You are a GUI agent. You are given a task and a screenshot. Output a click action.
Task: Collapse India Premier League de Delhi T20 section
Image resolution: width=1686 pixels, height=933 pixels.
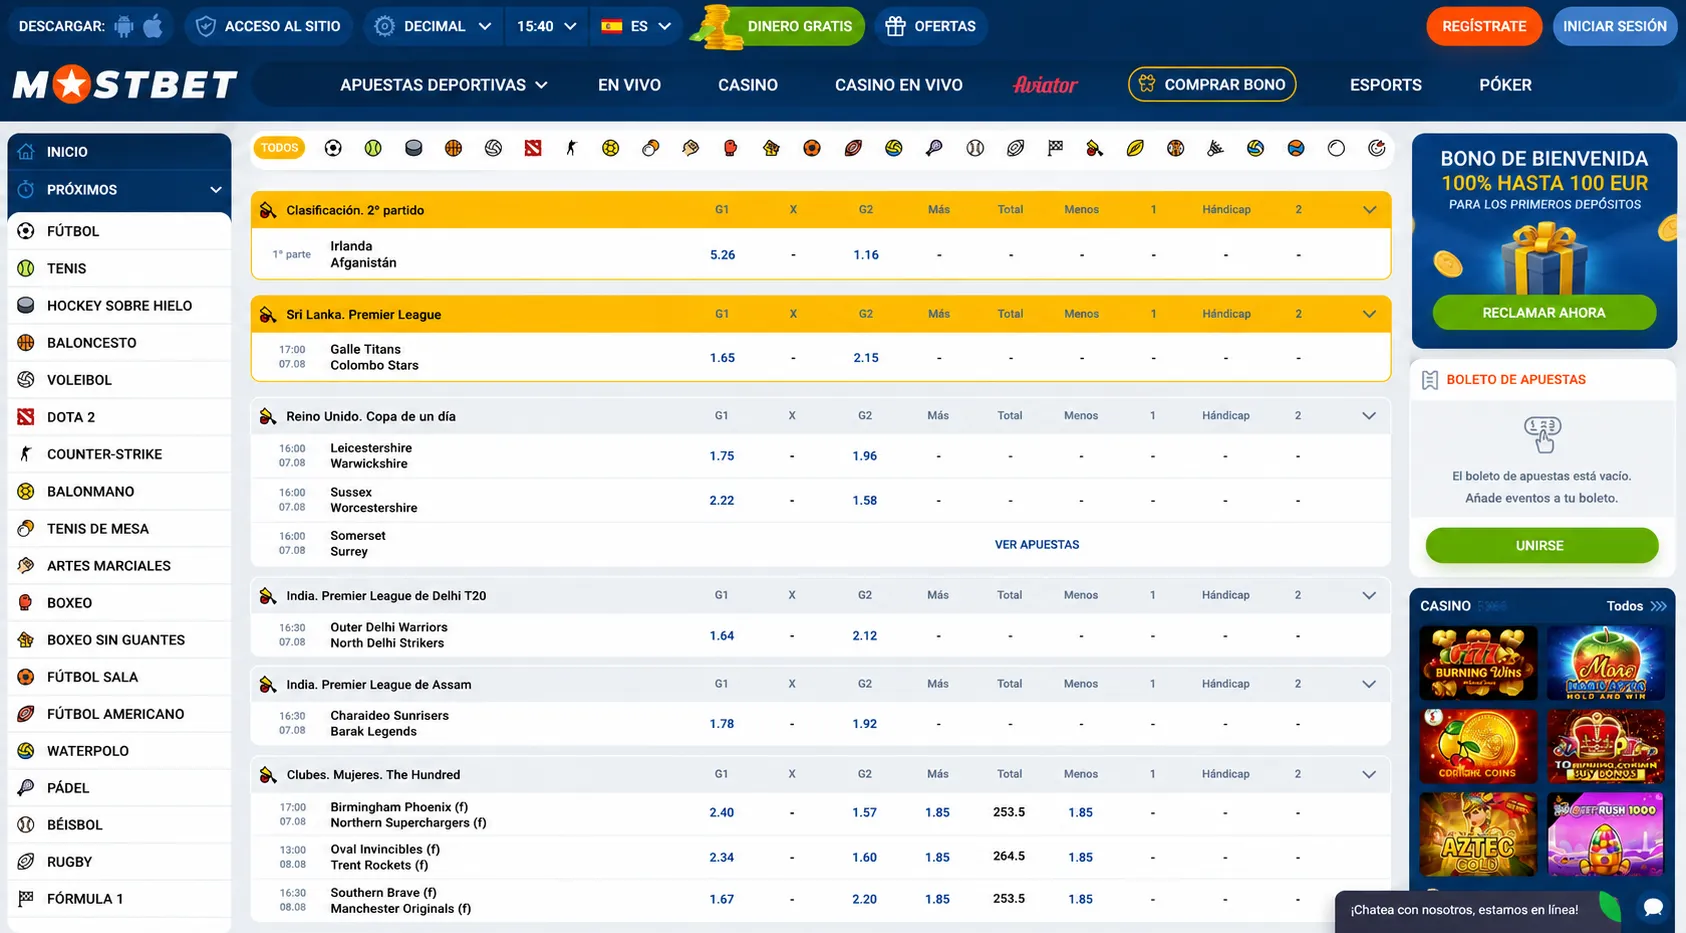[x=1369, y=595]
